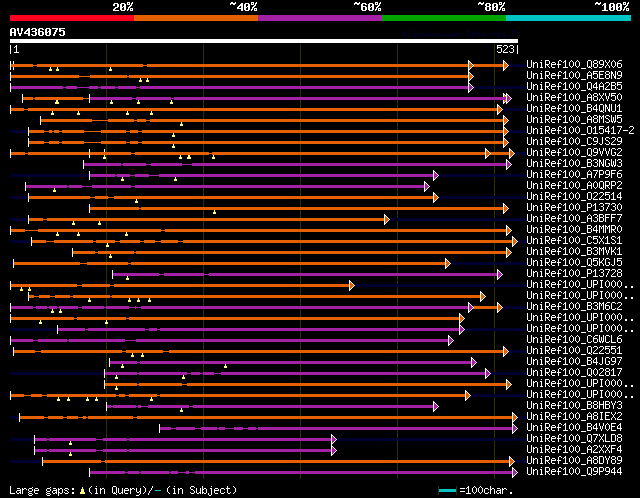This screenshot has width=640, height=498.
Task: Click the orange ~40% identity legend segment
Action: point(196,18)
